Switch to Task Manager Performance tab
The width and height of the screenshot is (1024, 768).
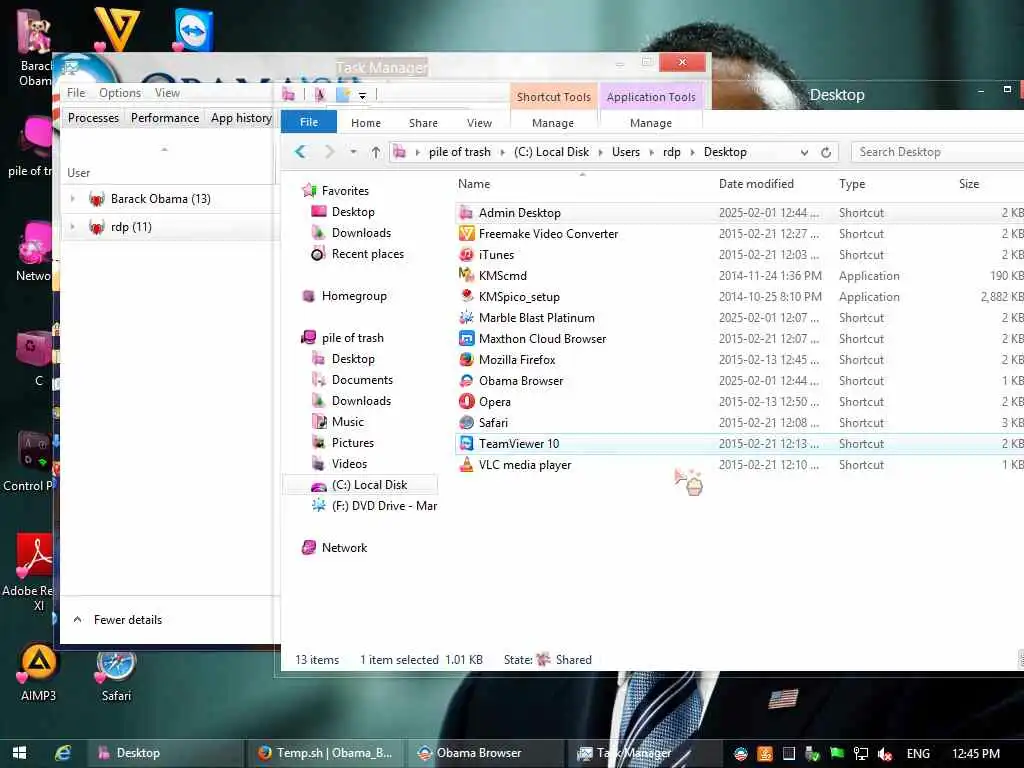(165, 118)
